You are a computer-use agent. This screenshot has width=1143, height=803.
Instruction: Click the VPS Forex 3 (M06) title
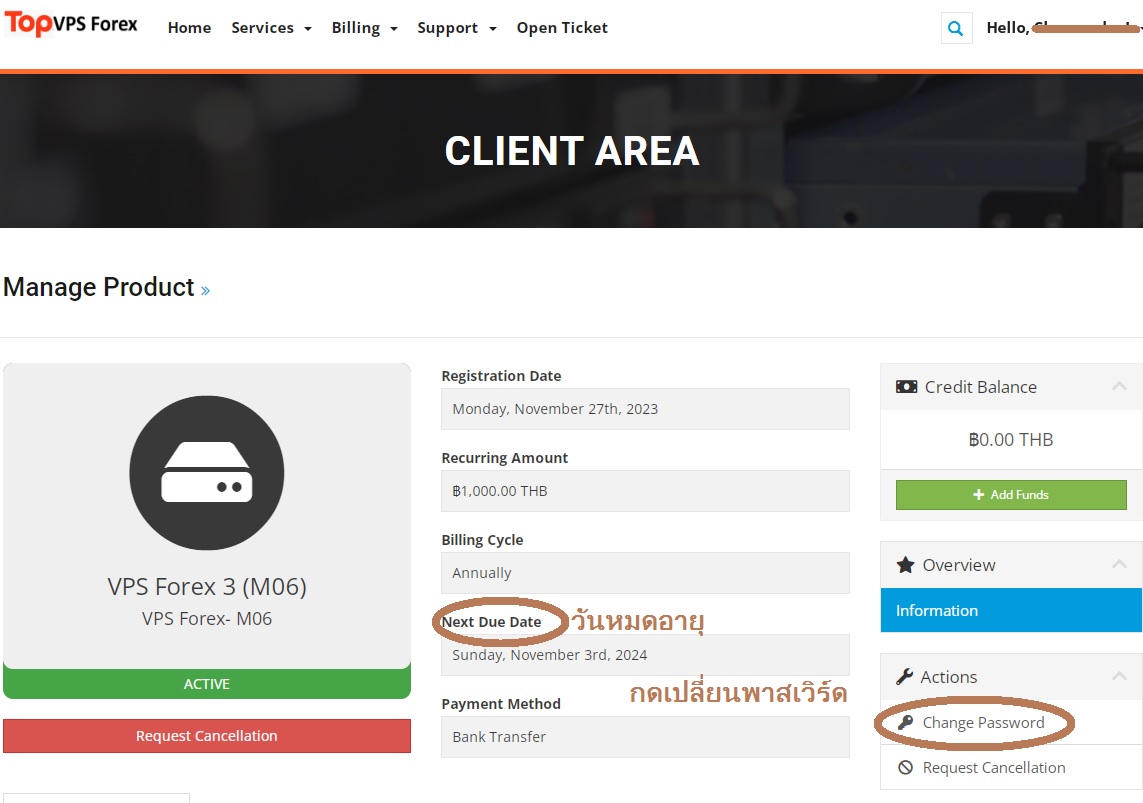(207, 587)
